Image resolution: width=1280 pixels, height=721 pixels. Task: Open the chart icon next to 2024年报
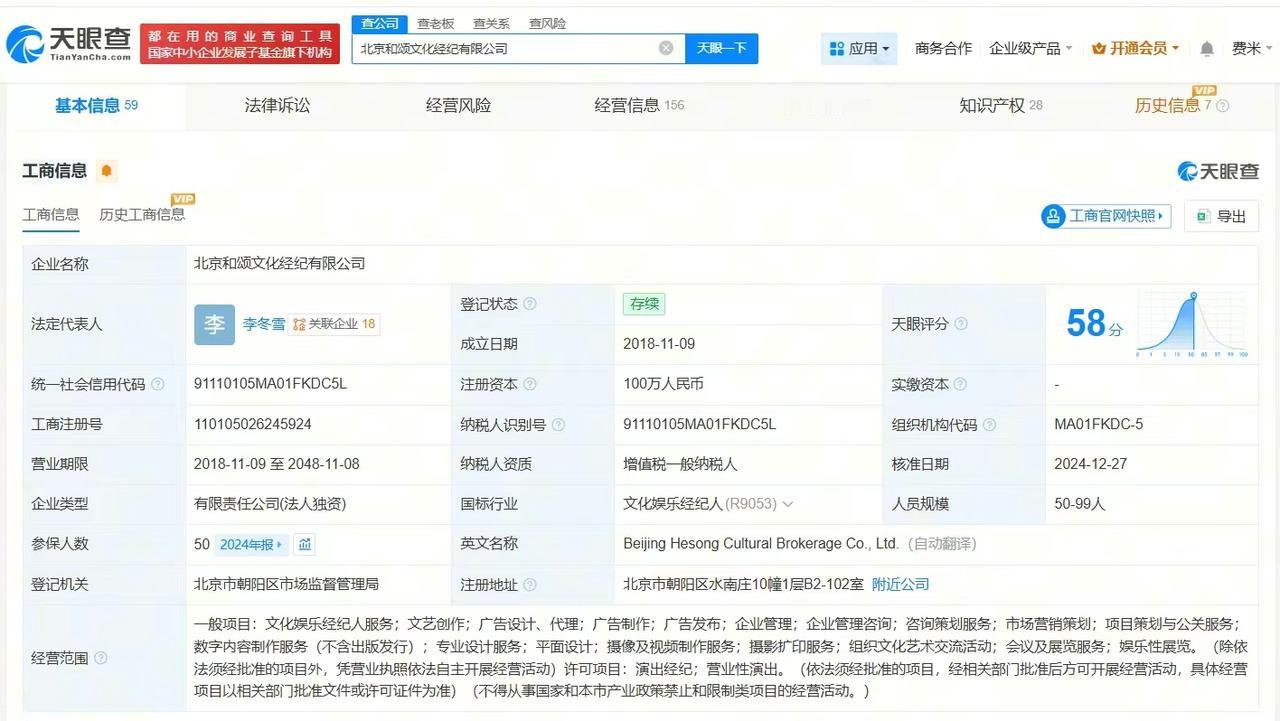[305, 544]
